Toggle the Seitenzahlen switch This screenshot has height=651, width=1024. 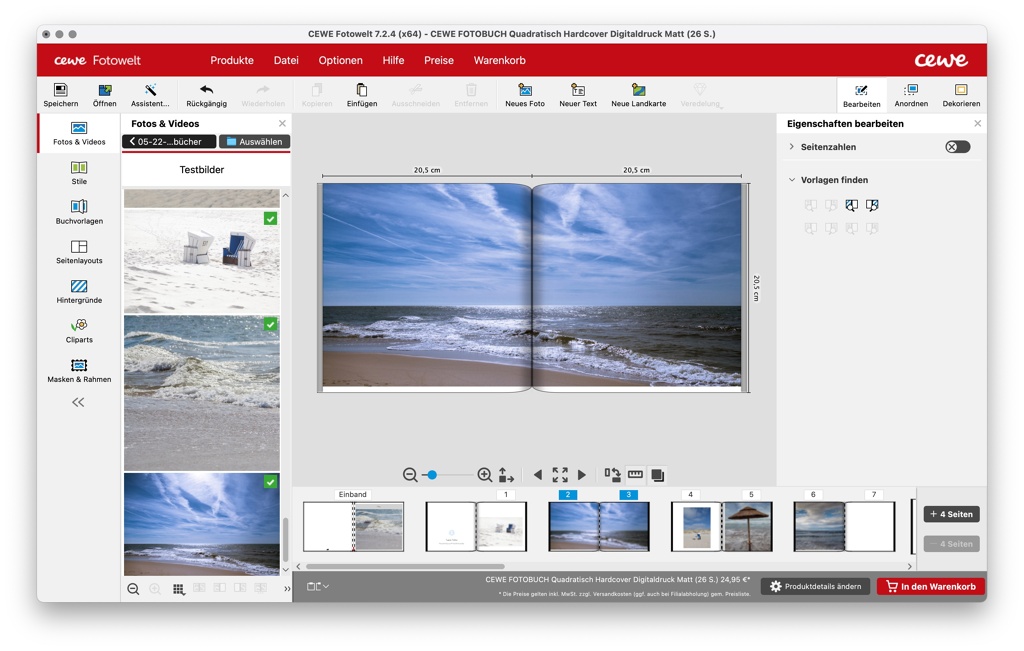tap(957, 147)
